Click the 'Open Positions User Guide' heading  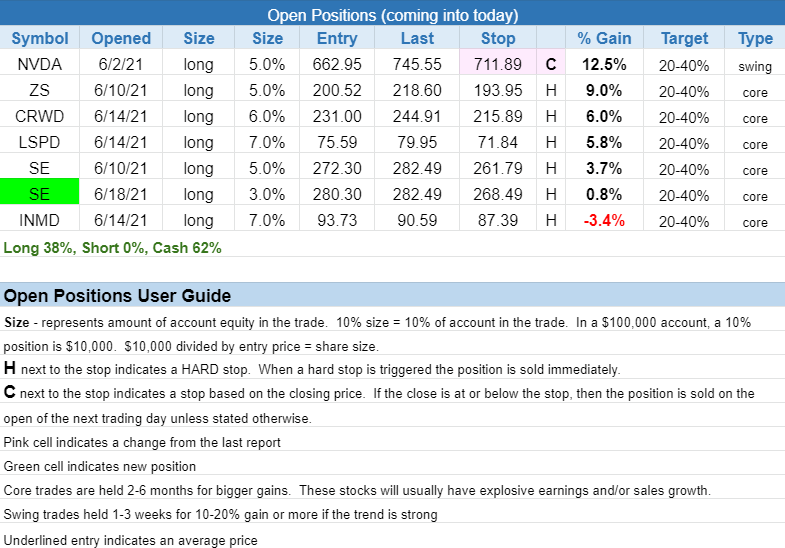(x=117, y=296)
